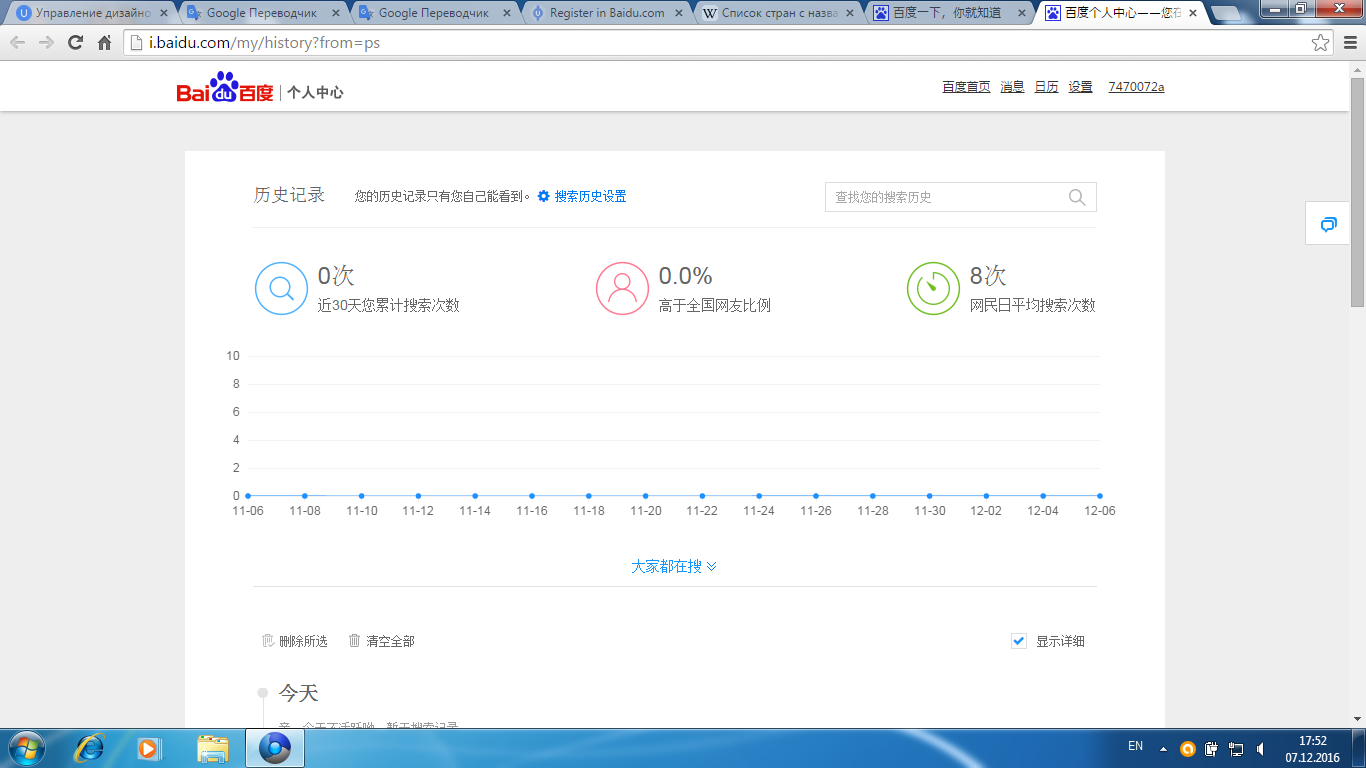Click the gear icon beside 搜索历史设置
Screen dimensions: 1366x768
(544, 196)
